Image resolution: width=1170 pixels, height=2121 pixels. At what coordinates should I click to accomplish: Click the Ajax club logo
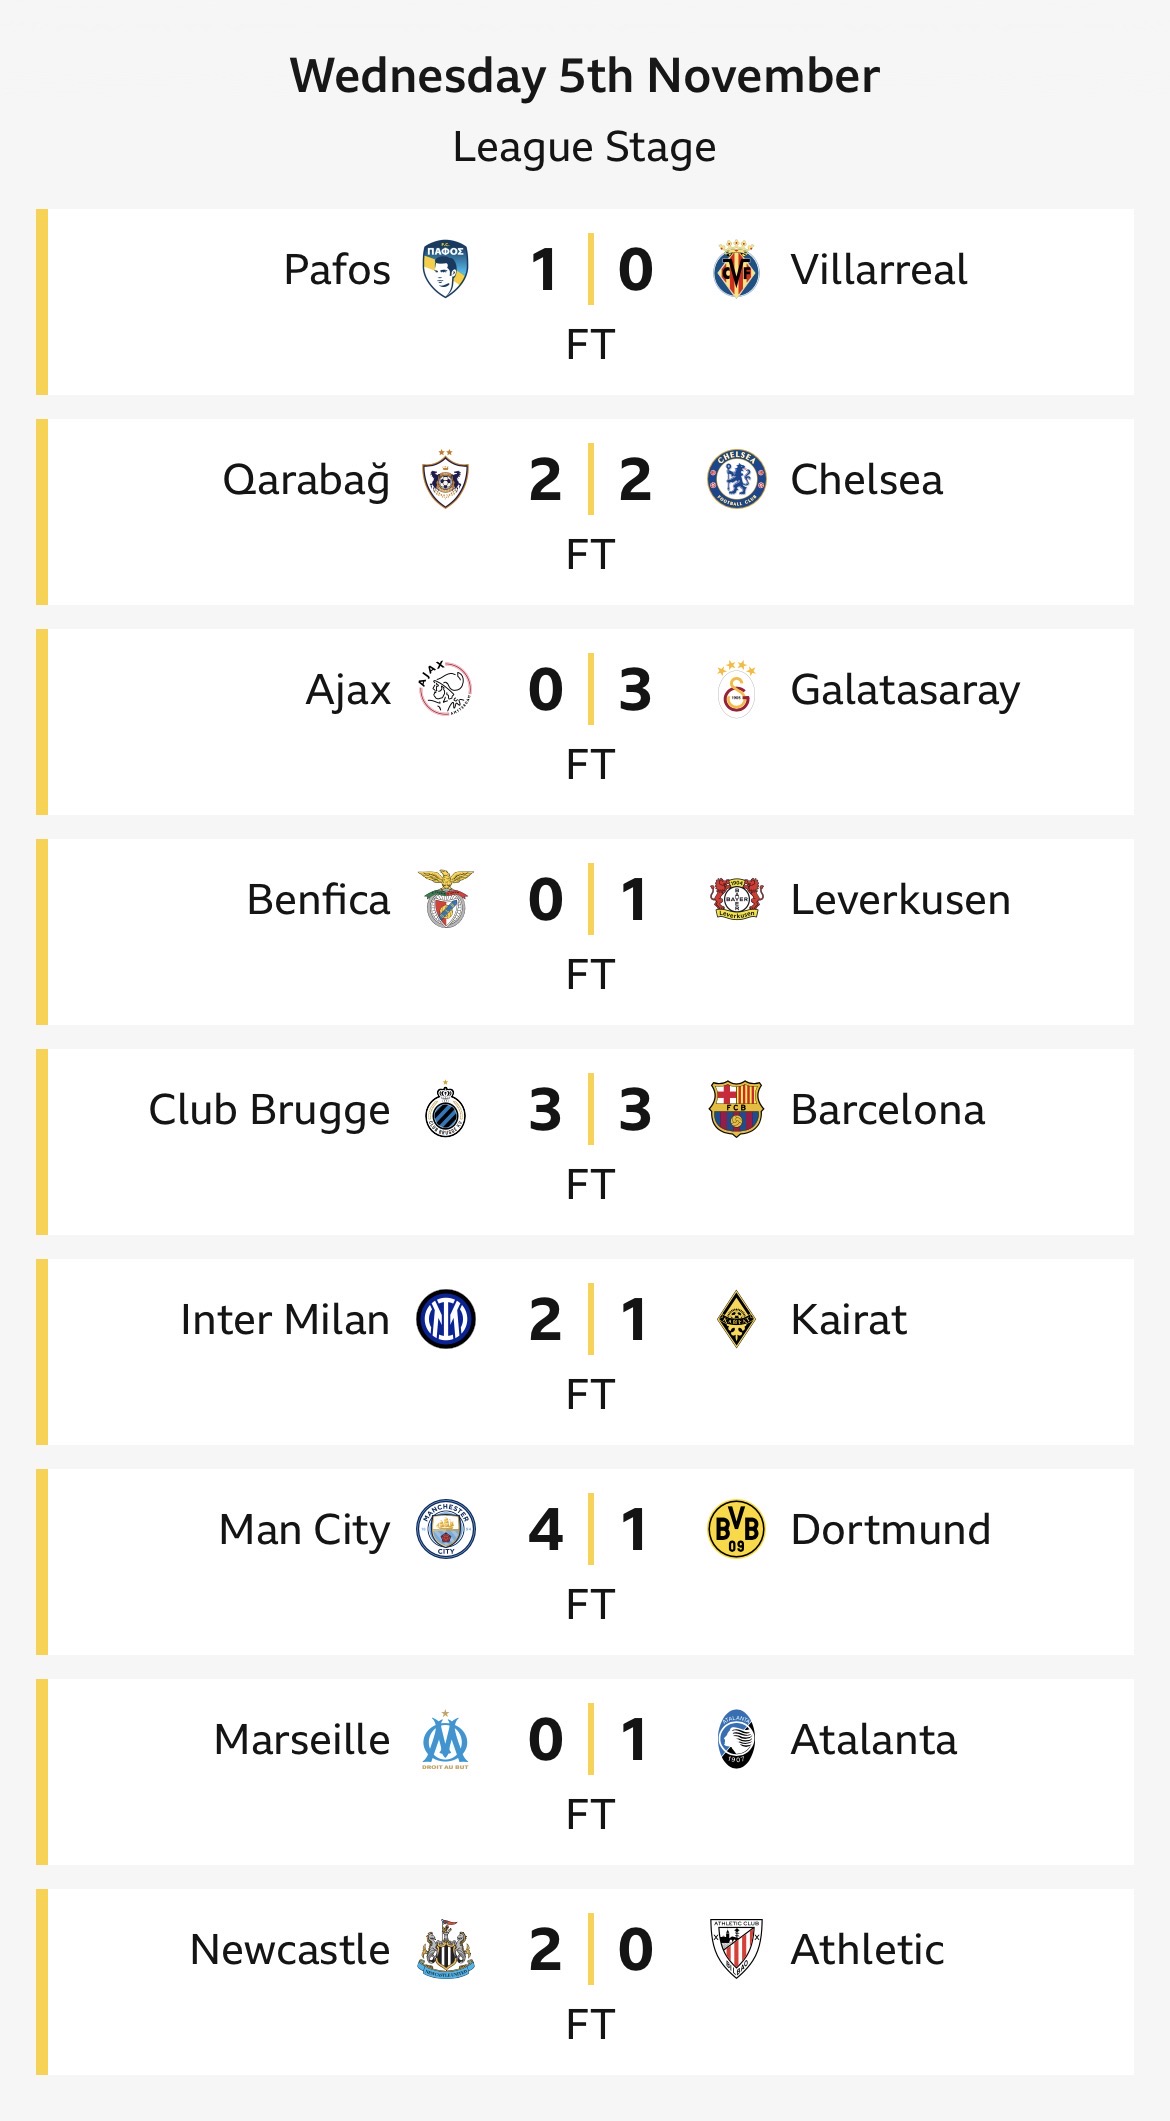(445, 690)
